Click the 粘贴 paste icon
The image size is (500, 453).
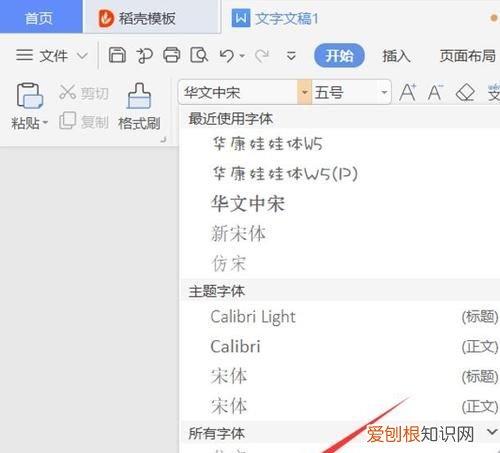(x=30, y=96)
